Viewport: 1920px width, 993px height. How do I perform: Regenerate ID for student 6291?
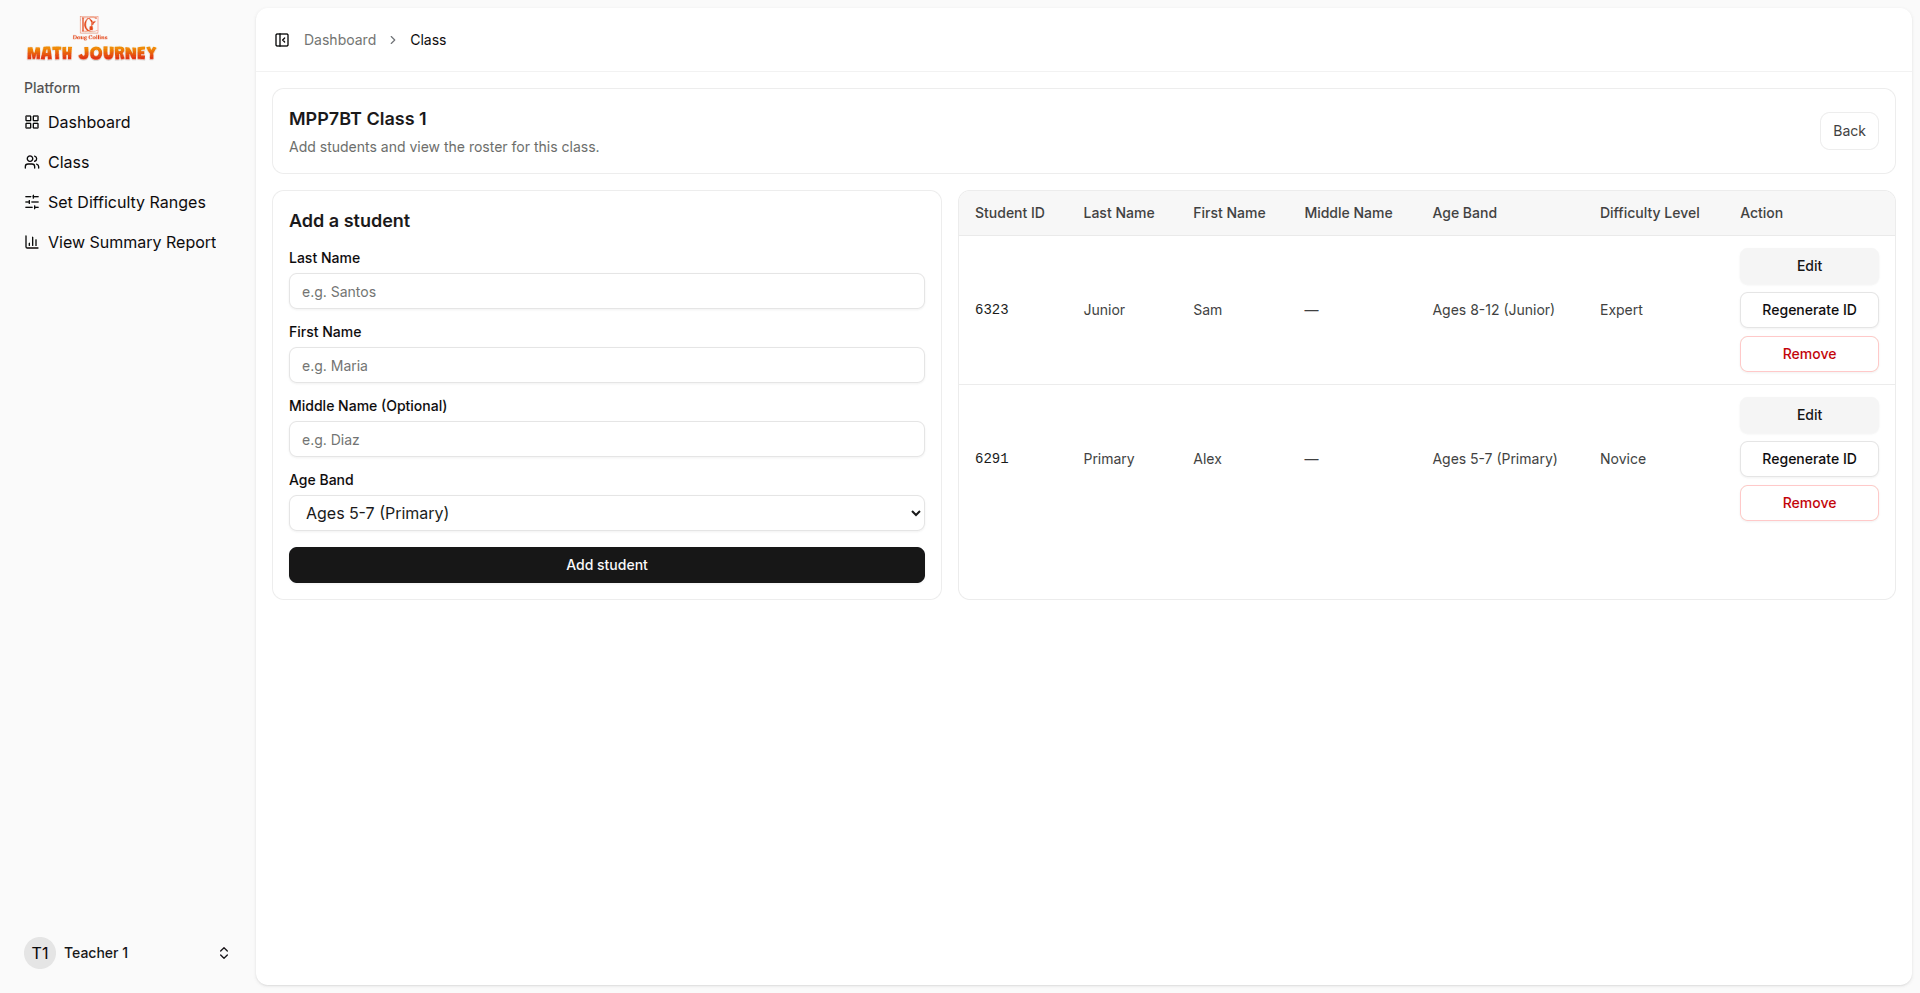click(1809, 459)
